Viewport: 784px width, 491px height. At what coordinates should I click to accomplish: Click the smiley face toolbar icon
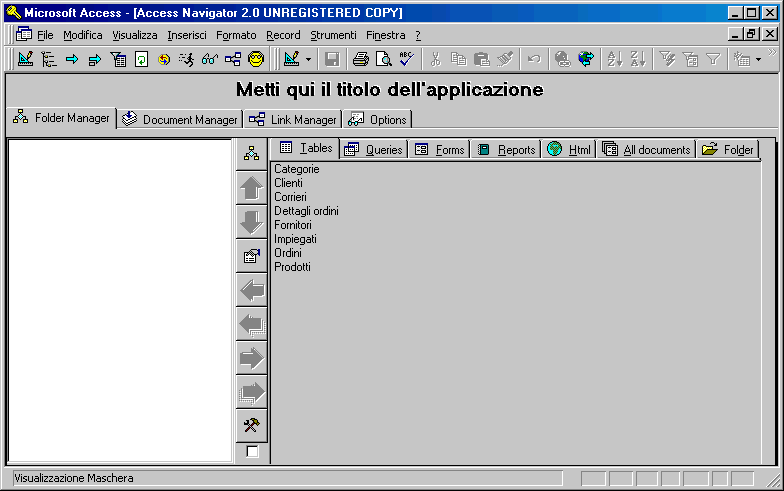point(256,59)
